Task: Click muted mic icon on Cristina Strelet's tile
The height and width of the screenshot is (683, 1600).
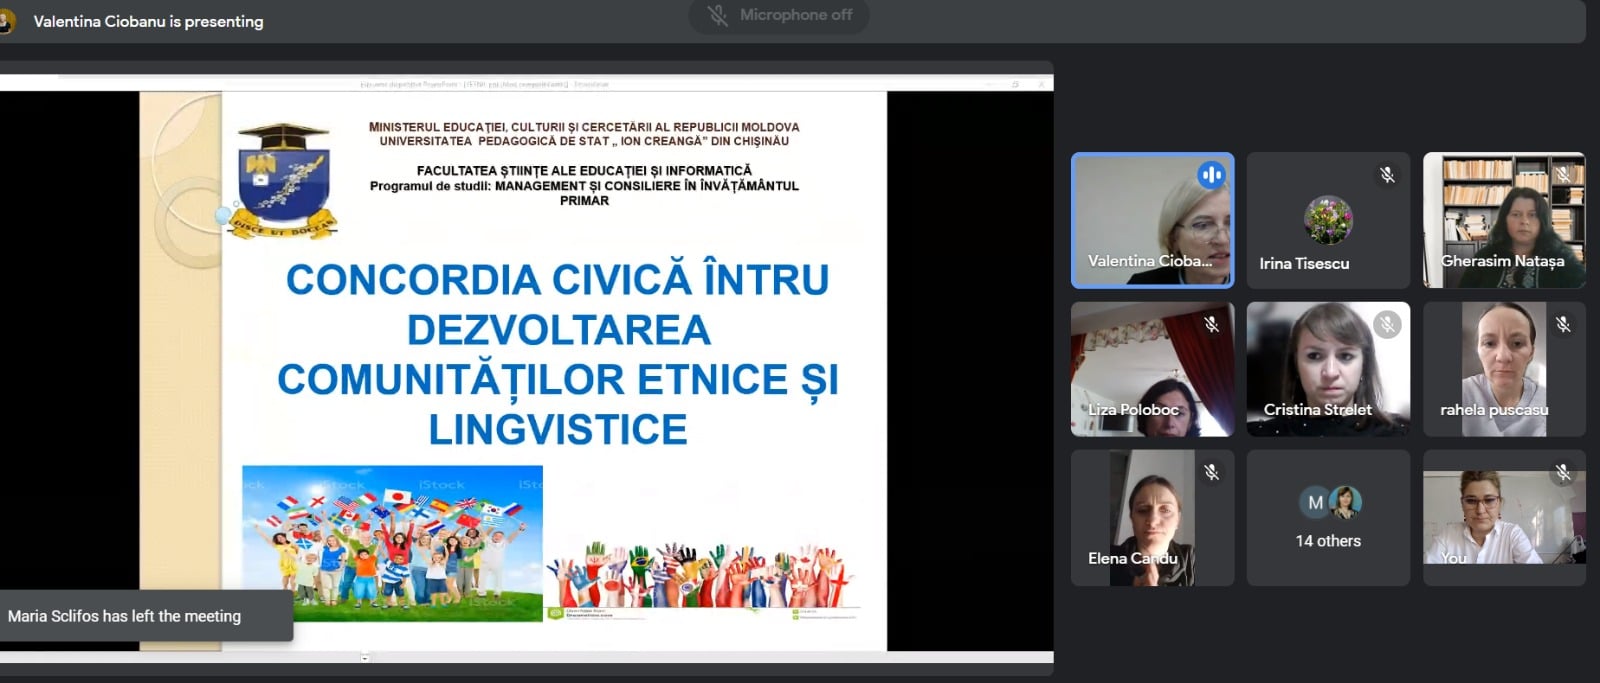Action: pyautogui.click(x=1387, y=325)
